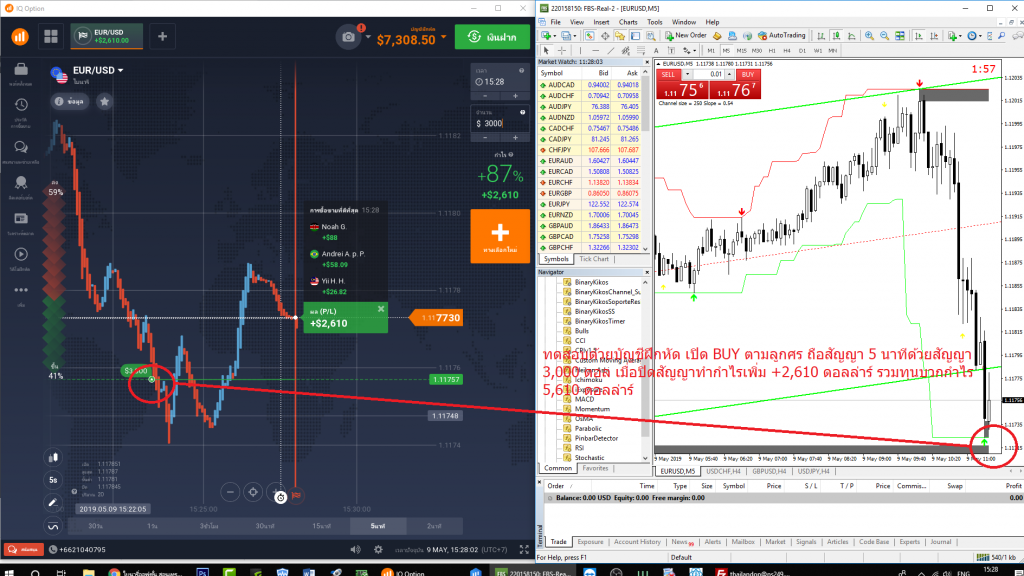Click the orange new option plus button
The height and width of the screenshot is (576, 1024).
click(x=500, y=236)
